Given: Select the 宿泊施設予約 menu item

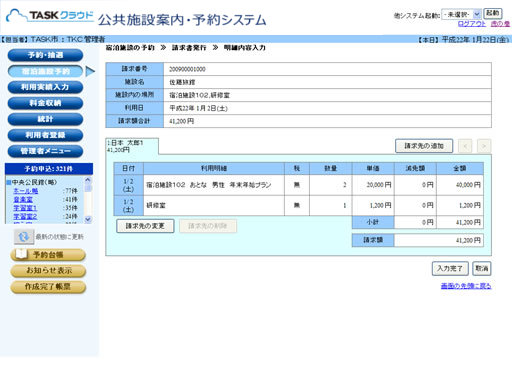Looking at the screenshot, I should pyautogui.click(x=45, y=71).
